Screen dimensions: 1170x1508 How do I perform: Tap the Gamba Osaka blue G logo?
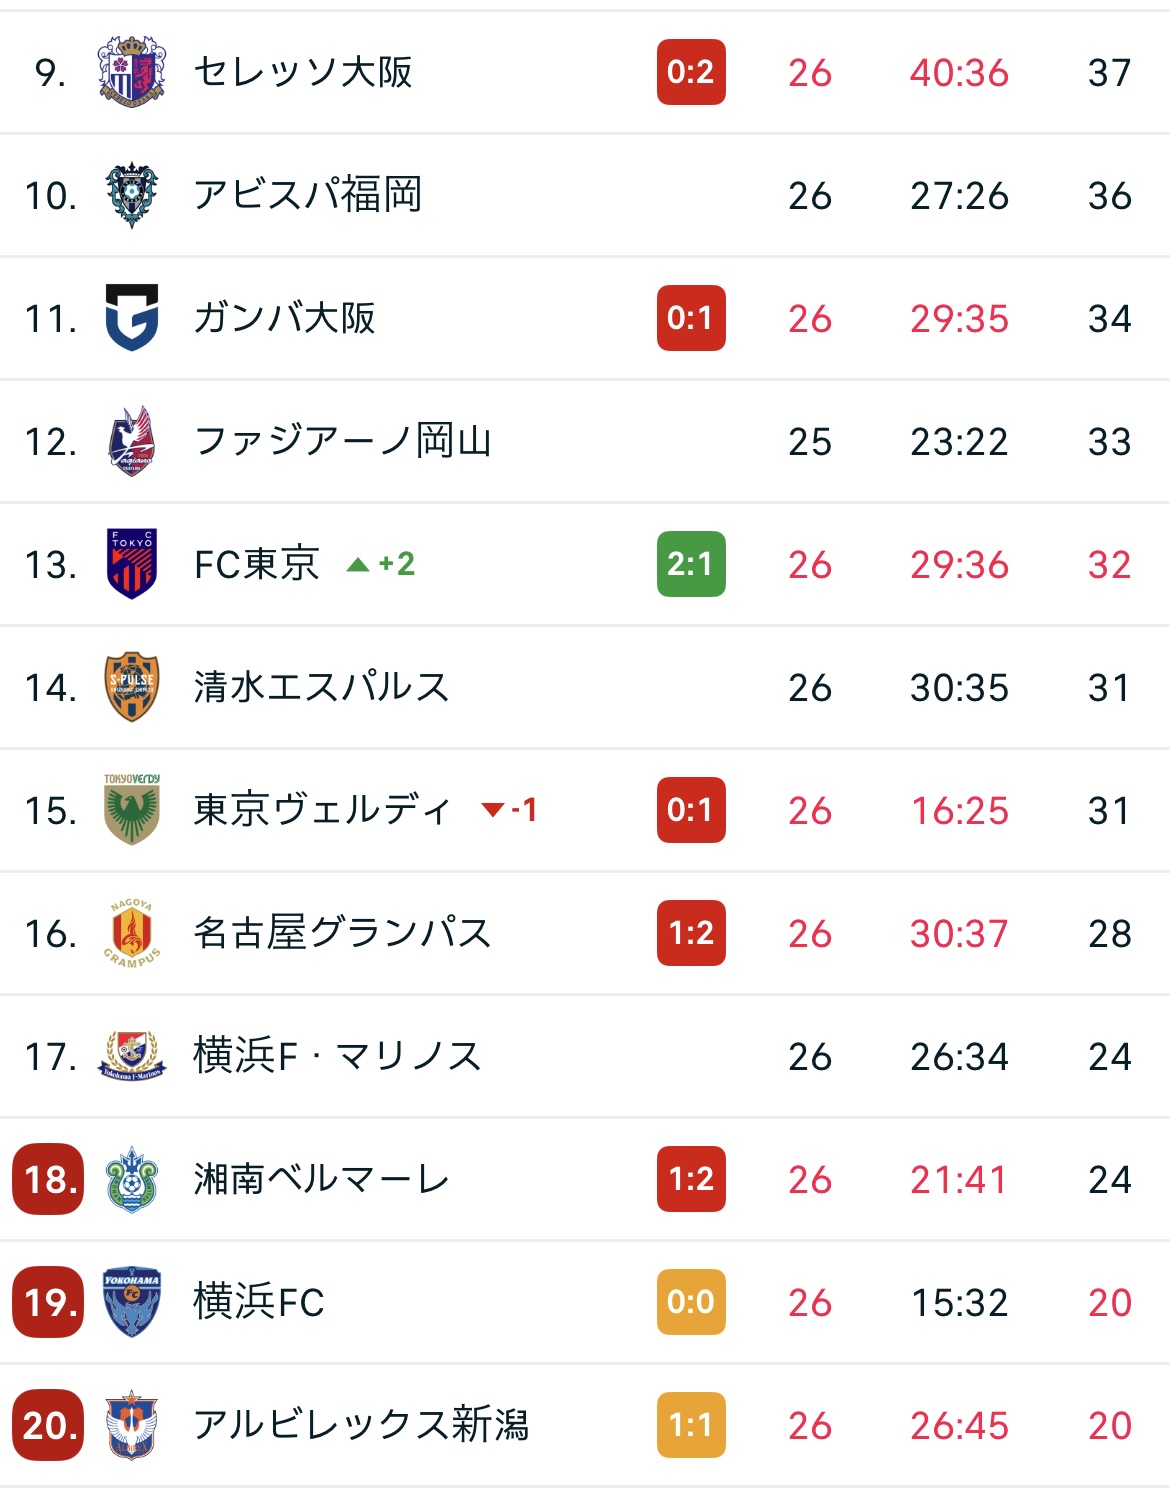coord(131,318)
